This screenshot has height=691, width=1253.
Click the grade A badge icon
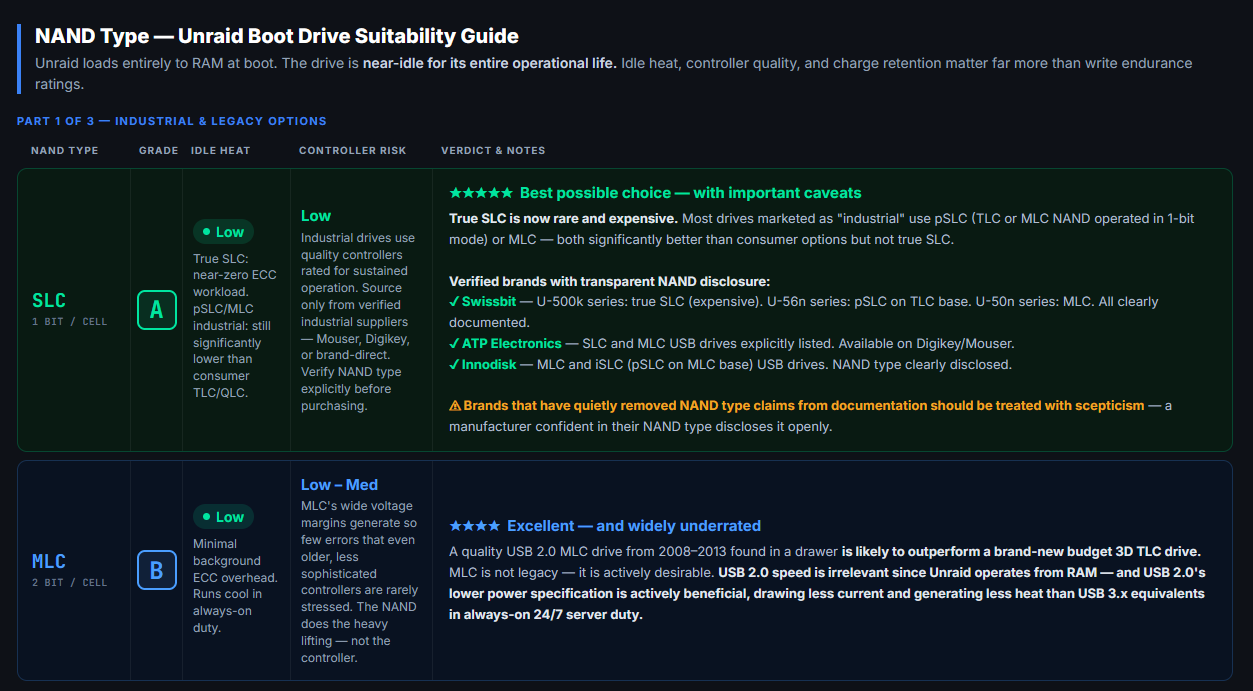pos(156,310)
